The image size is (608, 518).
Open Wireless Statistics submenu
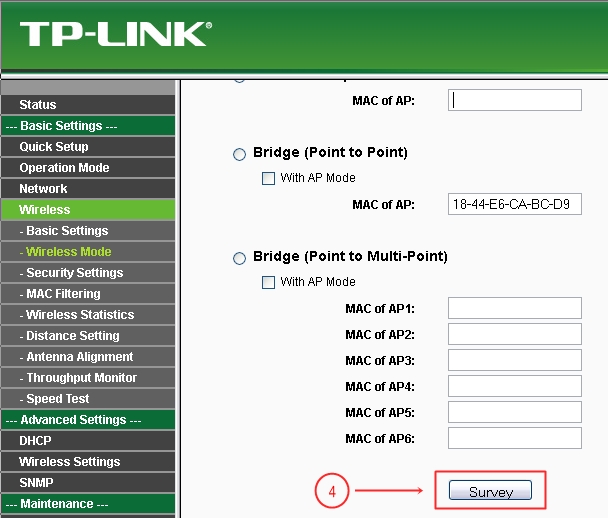coord(88,314)
